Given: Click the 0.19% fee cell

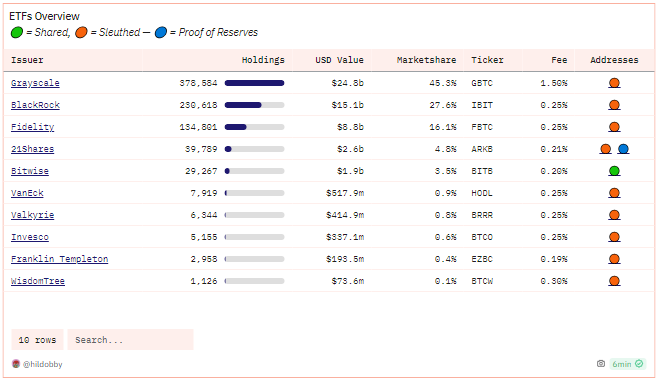Looking at the screenshot, I should [554, 259].
